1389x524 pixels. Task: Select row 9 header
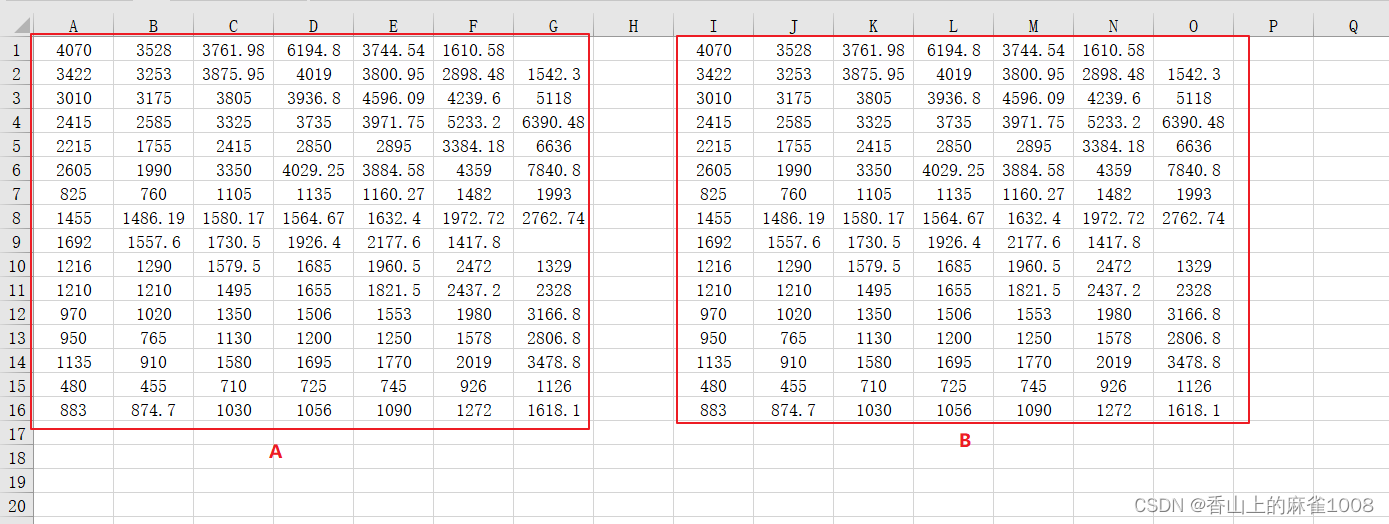[17, 242]
